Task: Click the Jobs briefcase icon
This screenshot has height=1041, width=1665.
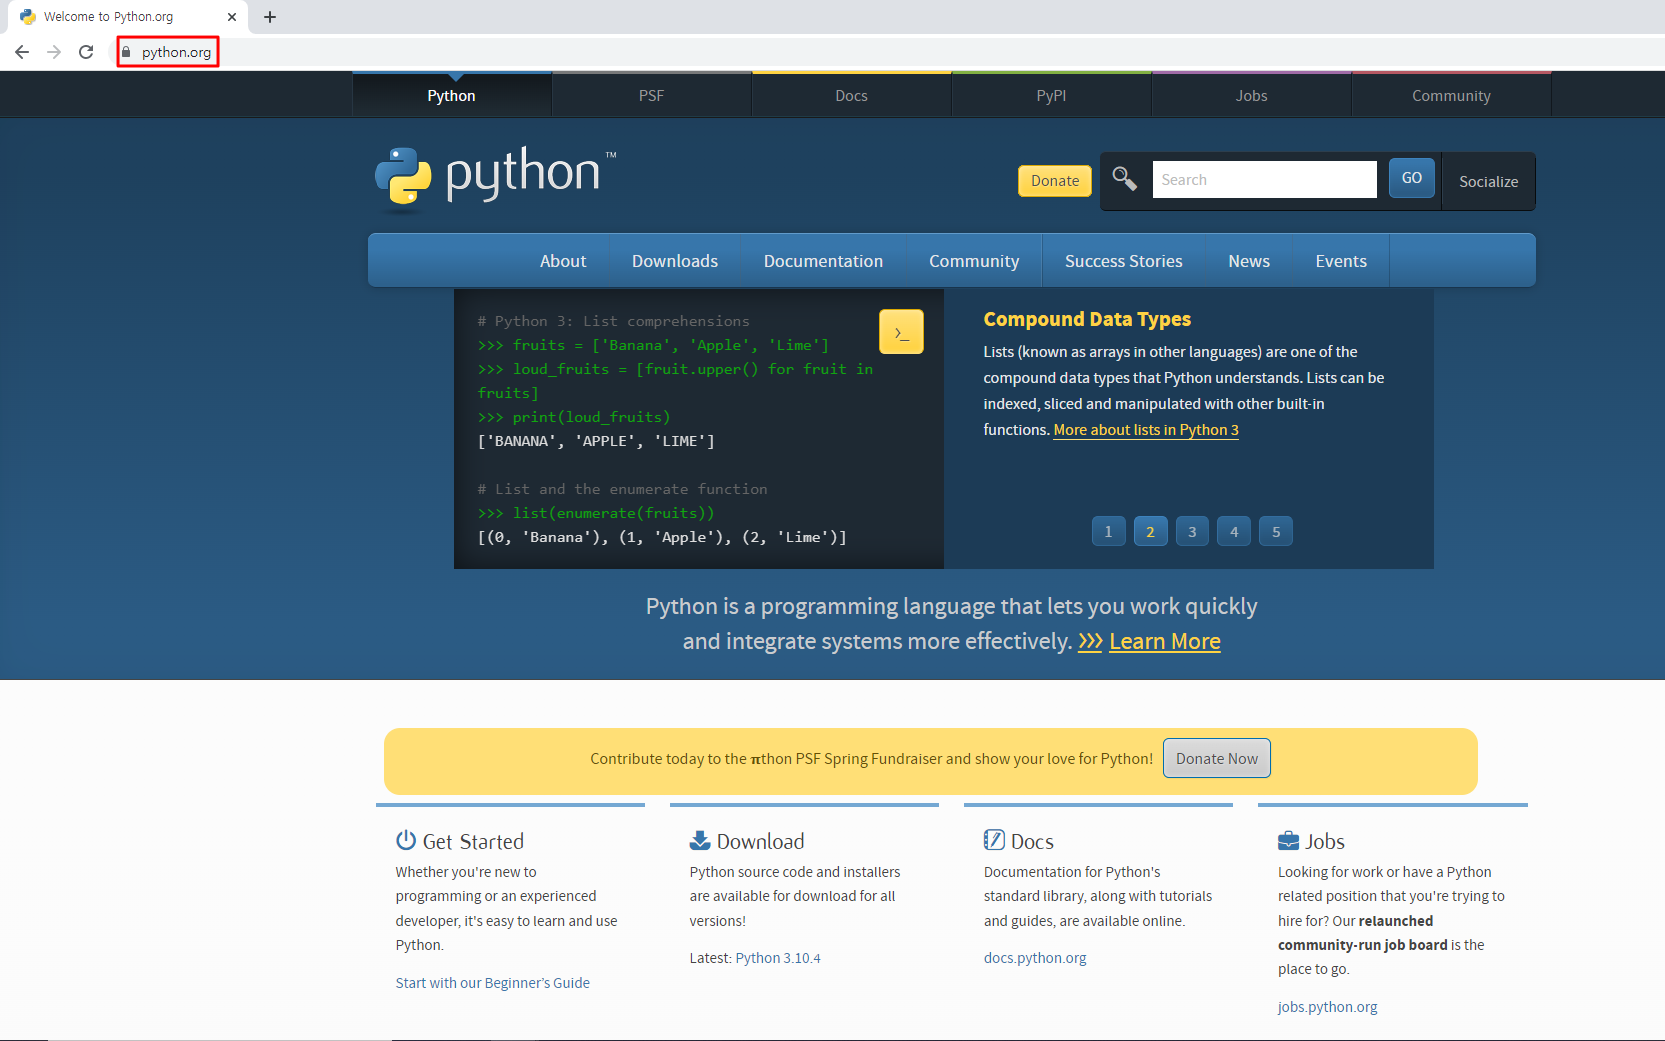Action: pyautogui.click(x=1289, y=841)
